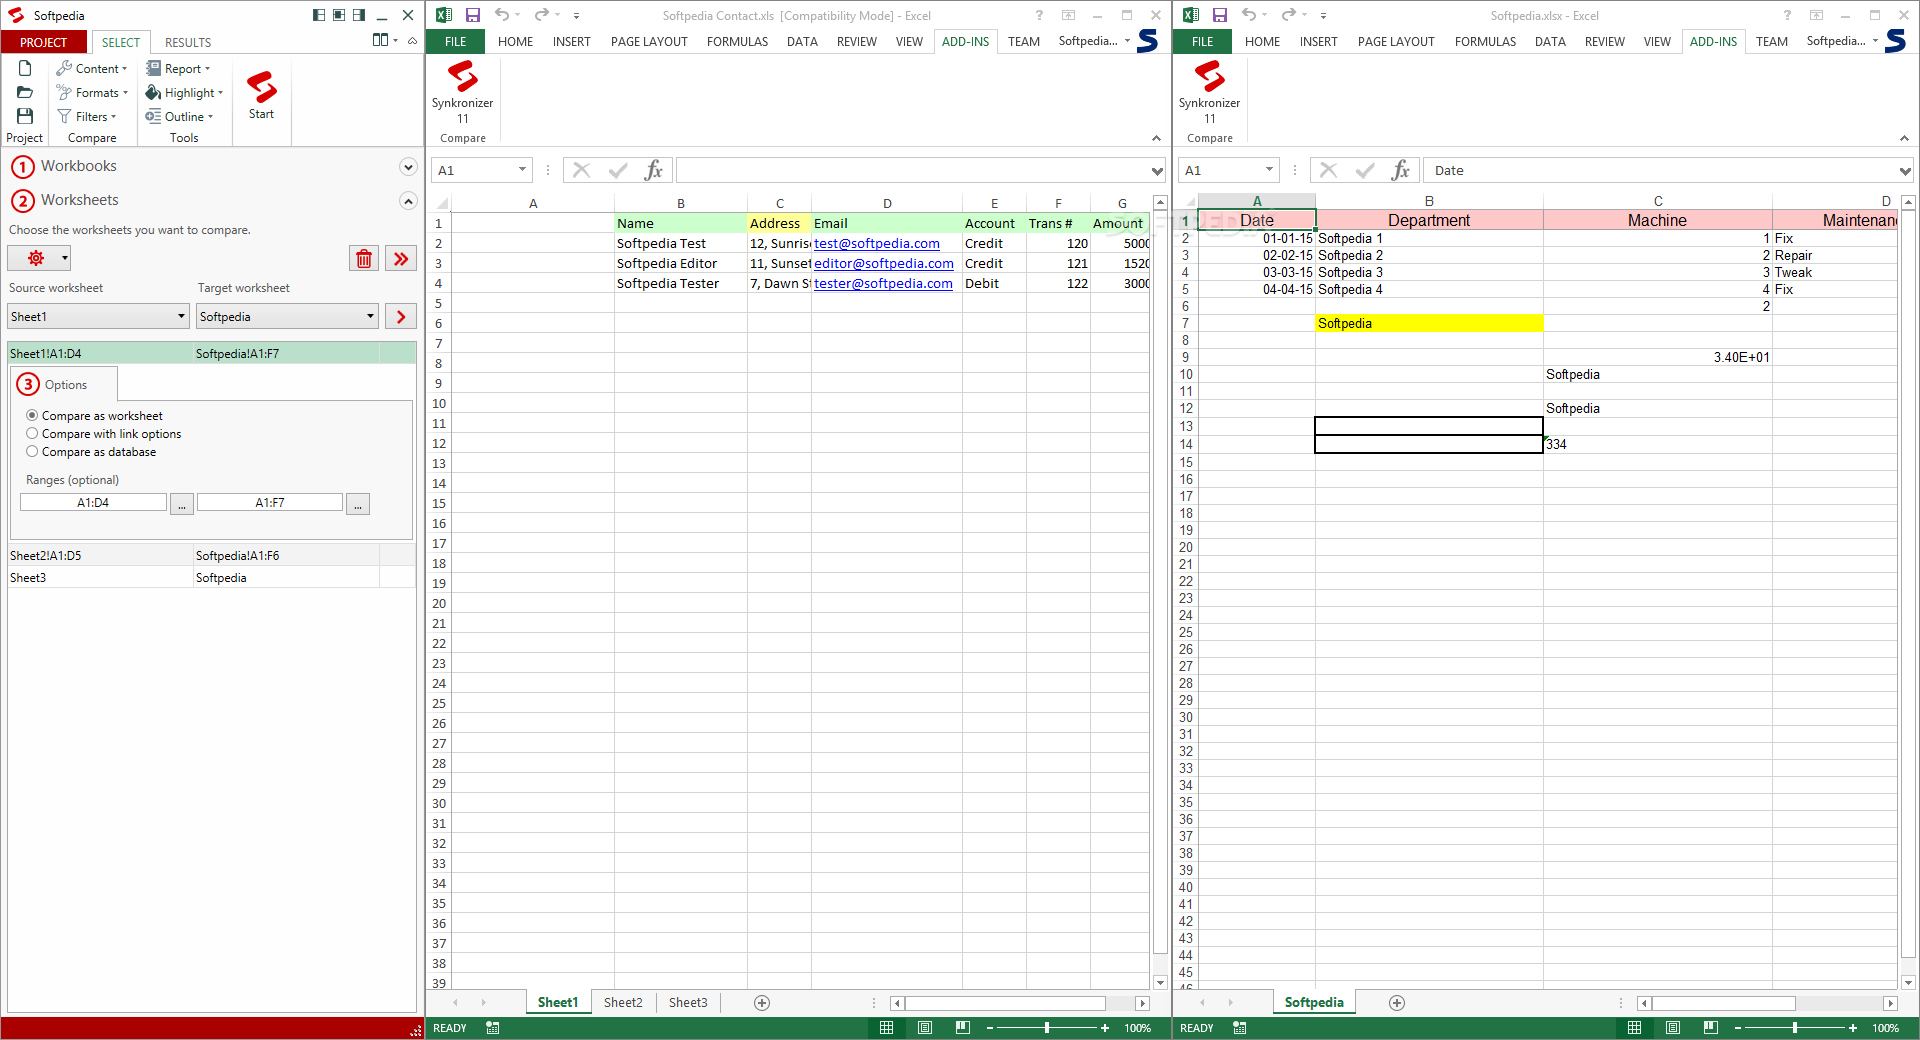Open the Filters dropdown
This screenshot has width=1920, height=1040.
(86, 116)
